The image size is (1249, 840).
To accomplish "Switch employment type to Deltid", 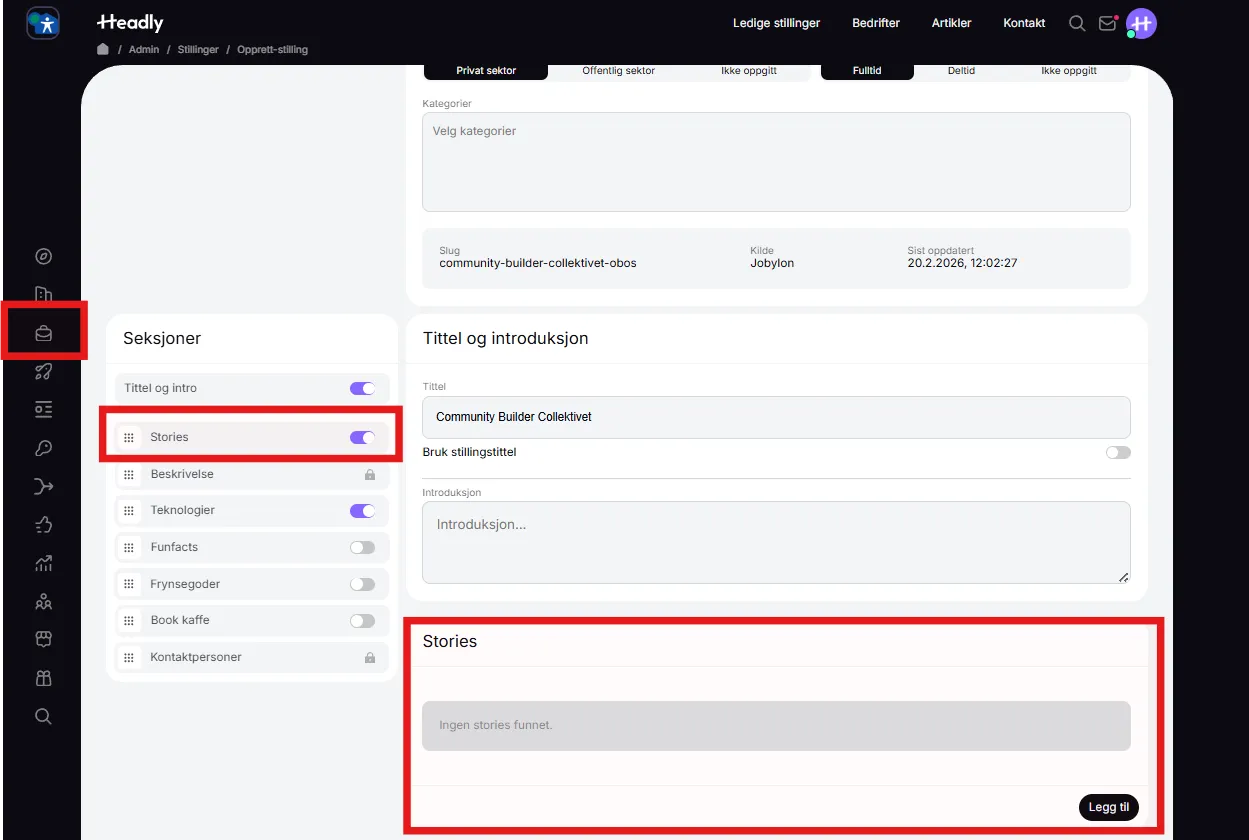I will tap(961, 71).
